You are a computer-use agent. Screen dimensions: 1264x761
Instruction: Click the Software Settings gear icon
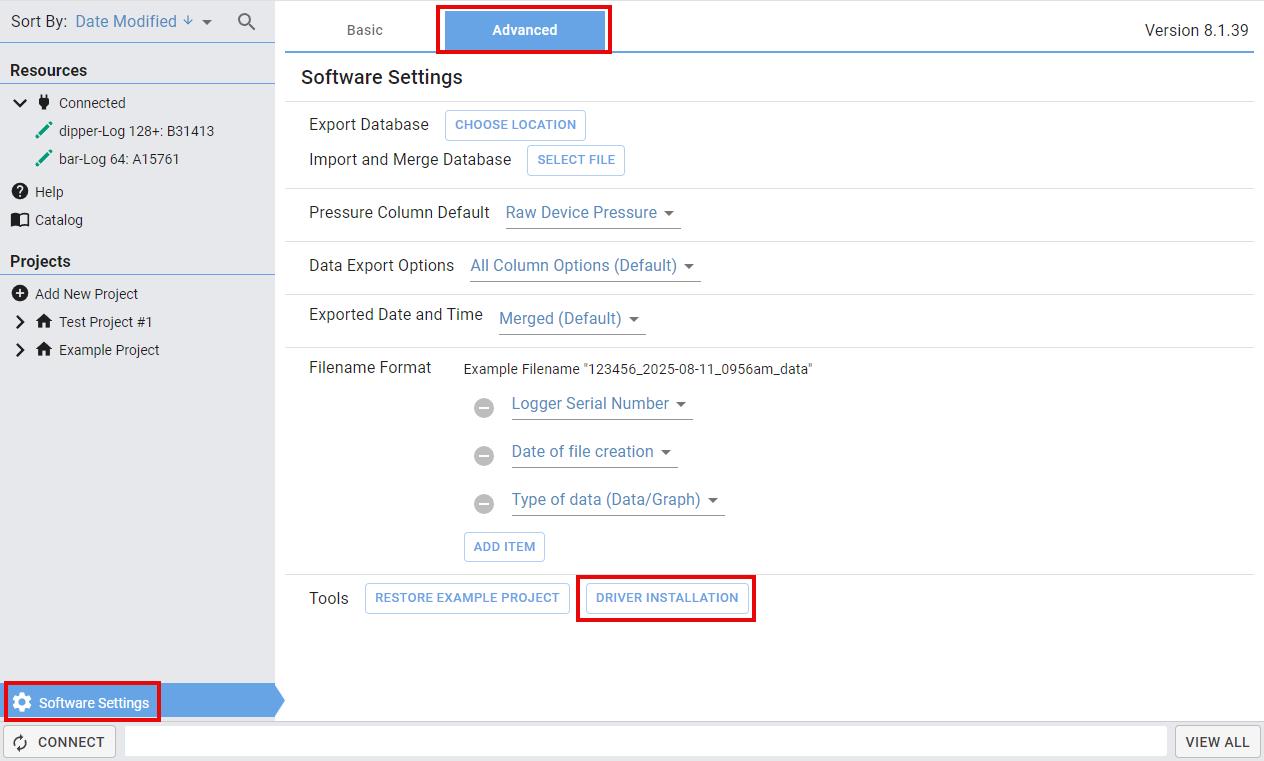tap(22, 702)
